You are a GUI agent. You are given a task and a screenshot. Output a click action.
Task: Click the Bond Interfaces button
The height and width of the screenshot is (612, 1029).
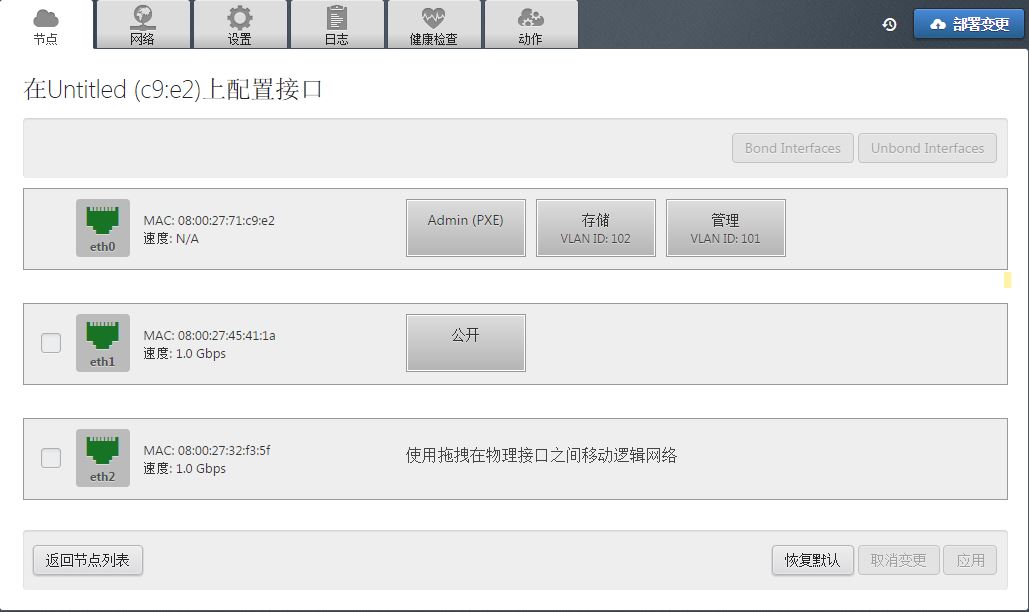click(x=792, y=147)
